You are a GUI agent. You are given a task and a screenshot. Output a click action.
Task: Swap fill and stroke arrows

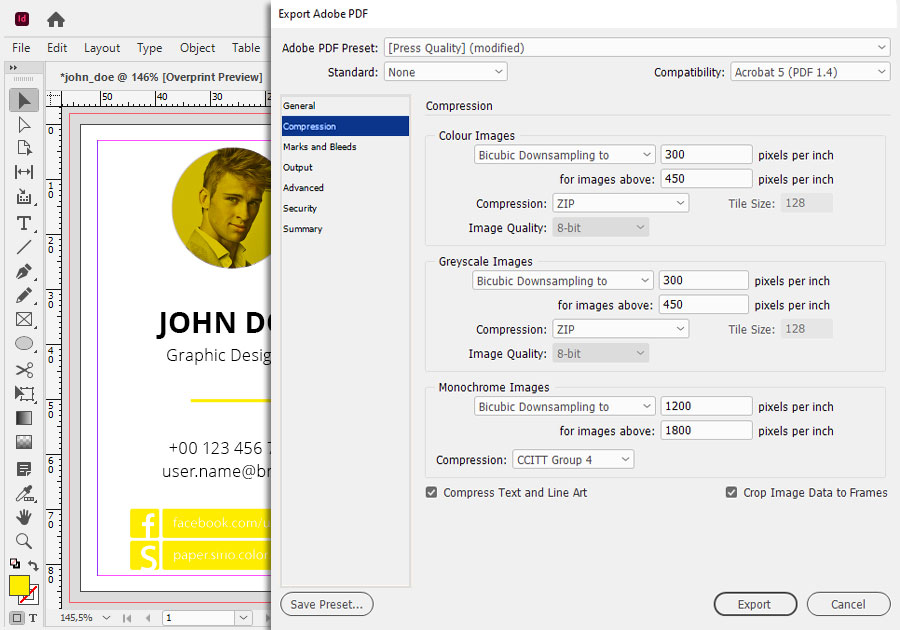click(34, 565)
